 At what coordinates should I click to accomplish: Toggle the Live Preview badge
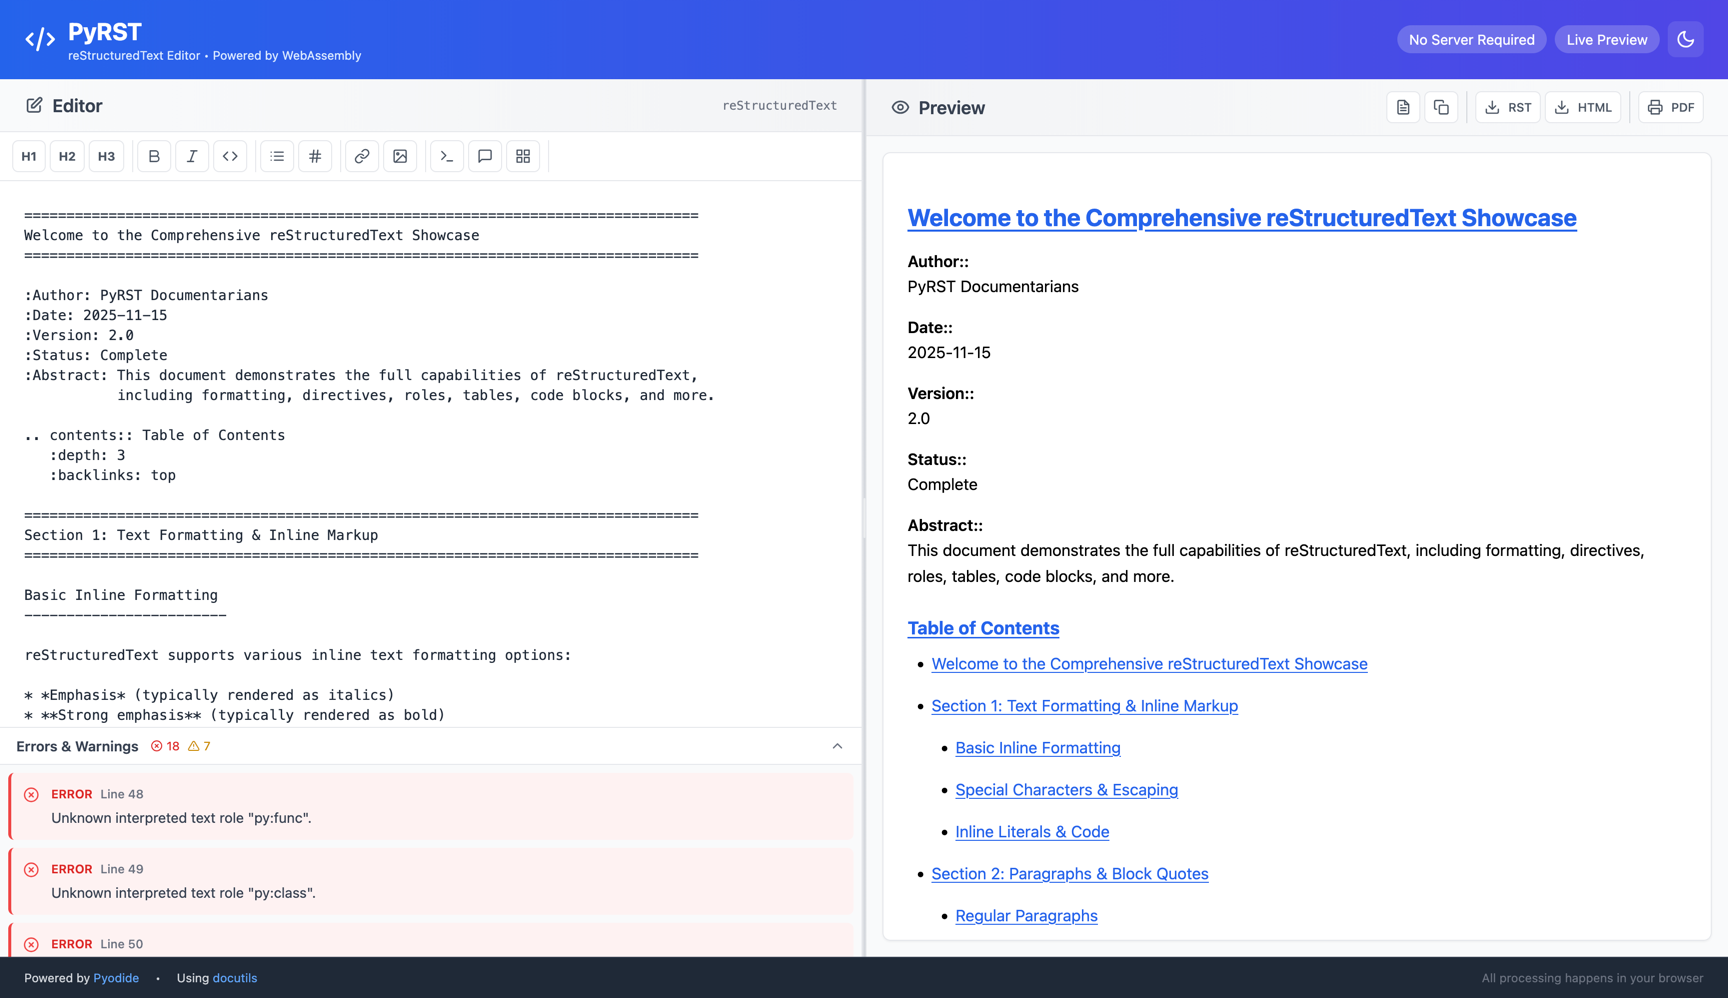(x=1606, y=40)
